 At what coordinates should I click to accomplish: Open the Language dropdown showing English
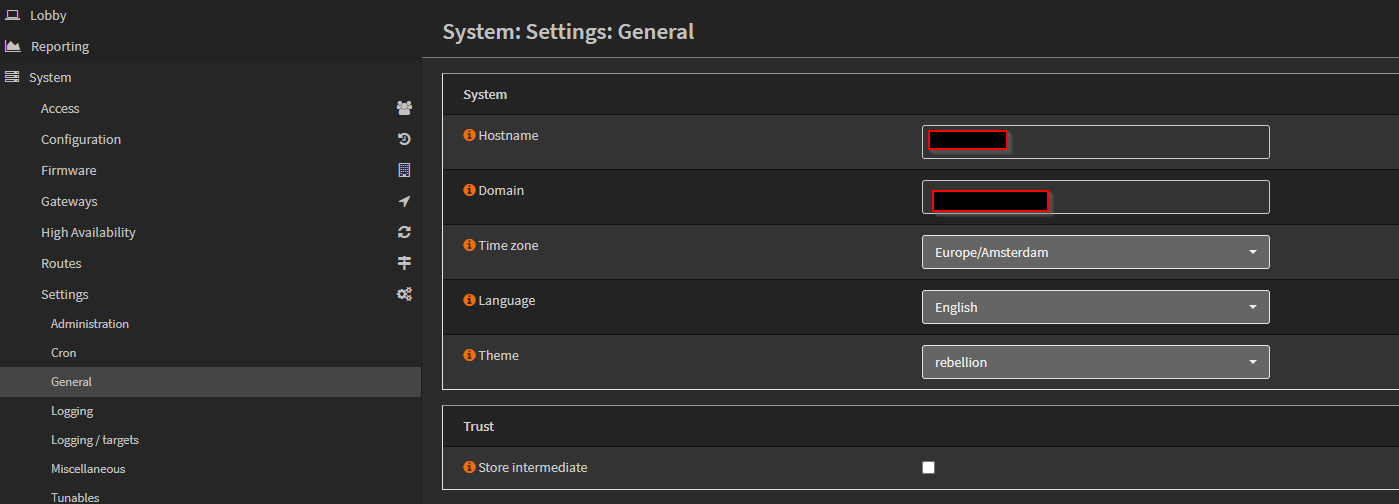click(1095, 307)
